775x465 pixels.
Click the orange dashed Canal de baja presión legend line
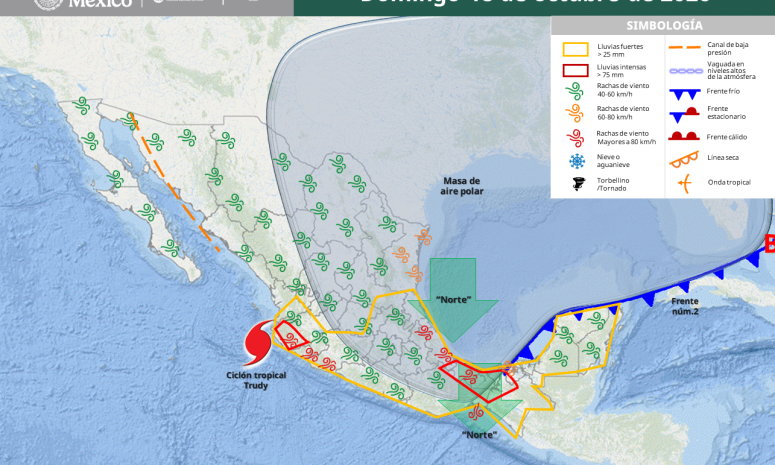tap(685, 47)
